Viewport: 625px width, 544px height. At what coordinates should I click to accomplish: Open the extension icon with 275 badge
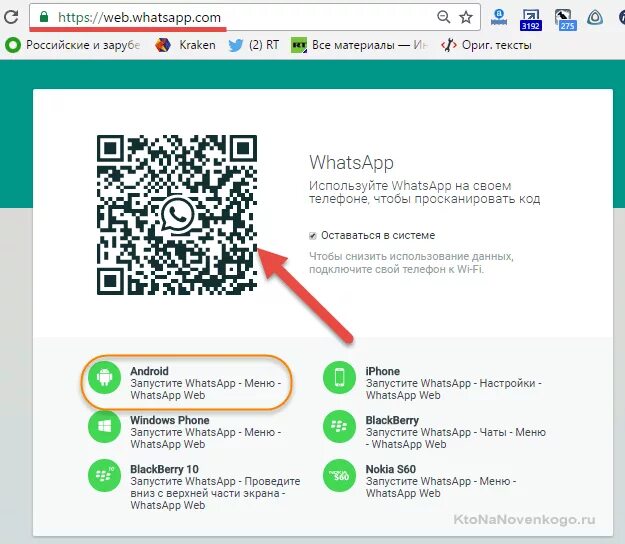coord(565,19)
